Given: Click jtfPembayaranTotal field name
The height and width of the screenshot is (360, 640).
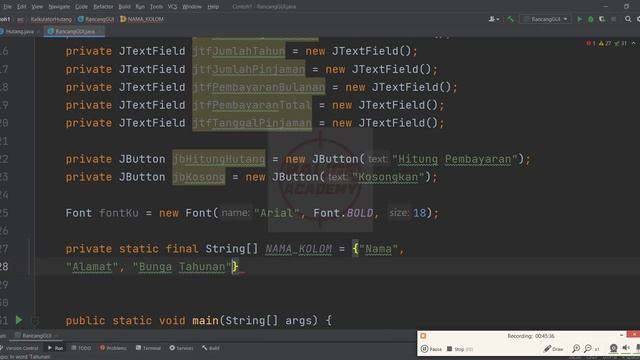Looking at the screenshot, I should (252, 105).
